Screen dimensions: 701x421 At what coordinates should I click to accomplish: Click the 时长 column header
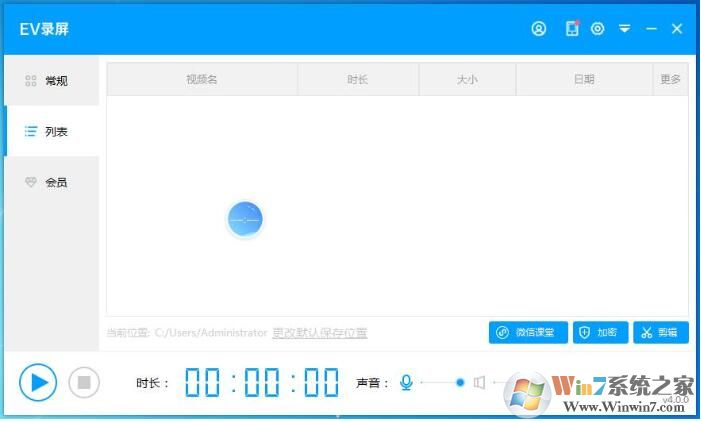click(358, 80)
